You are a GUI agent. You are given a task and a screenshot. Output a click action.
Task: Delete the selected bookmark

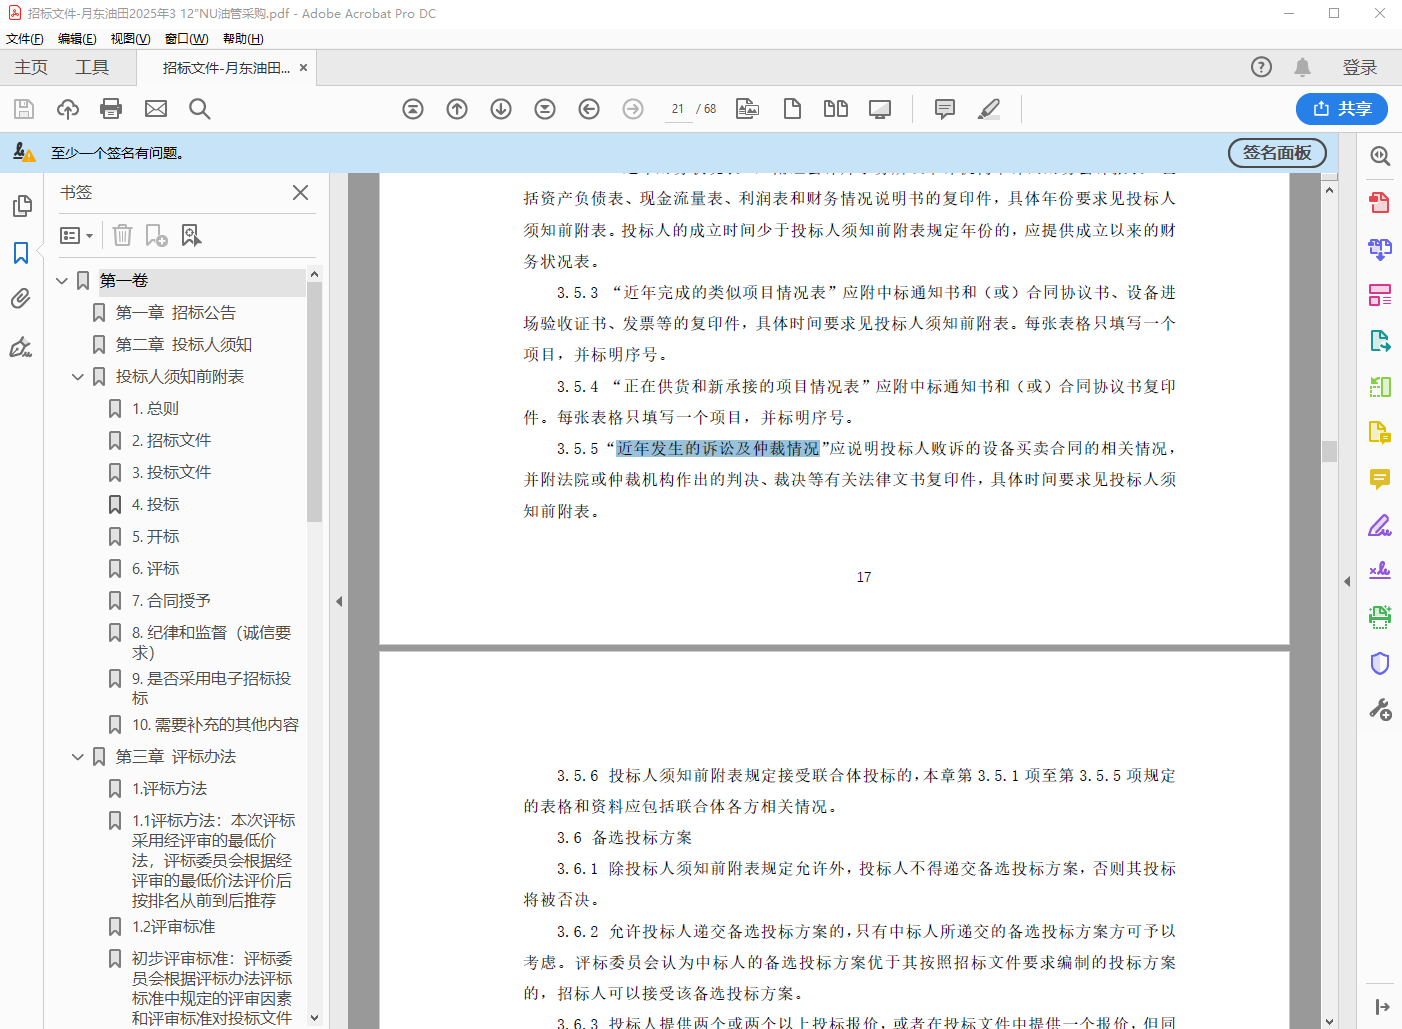point(122,235)
